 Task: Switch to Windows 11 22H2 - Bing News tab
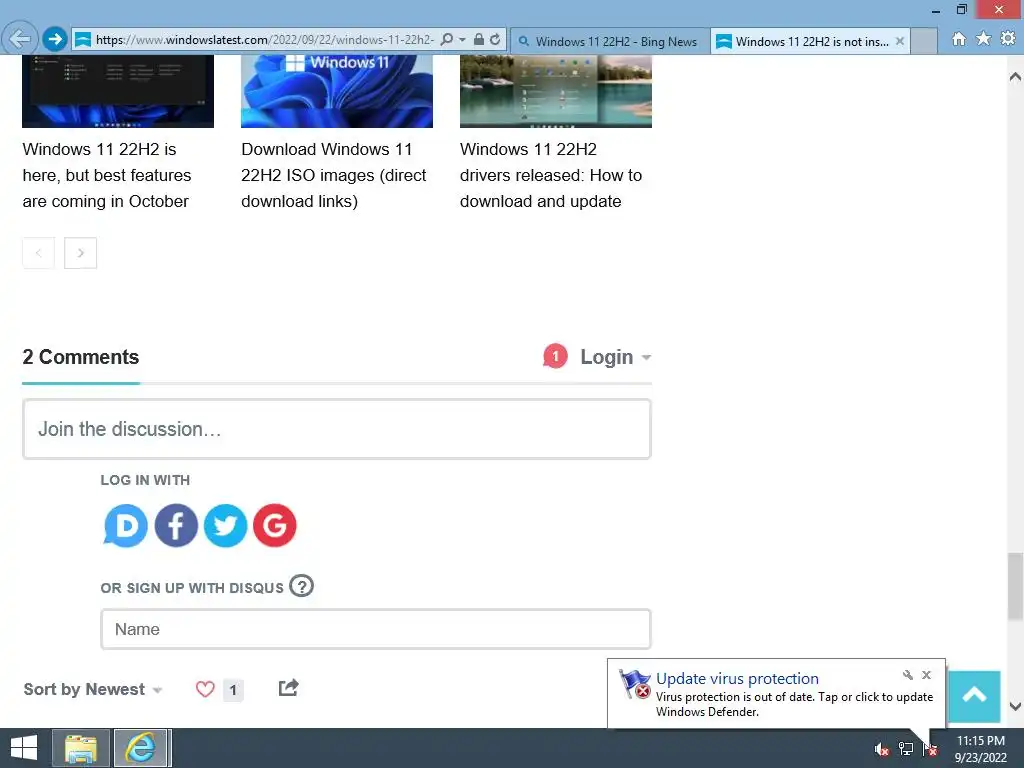[x=609, y=41]
